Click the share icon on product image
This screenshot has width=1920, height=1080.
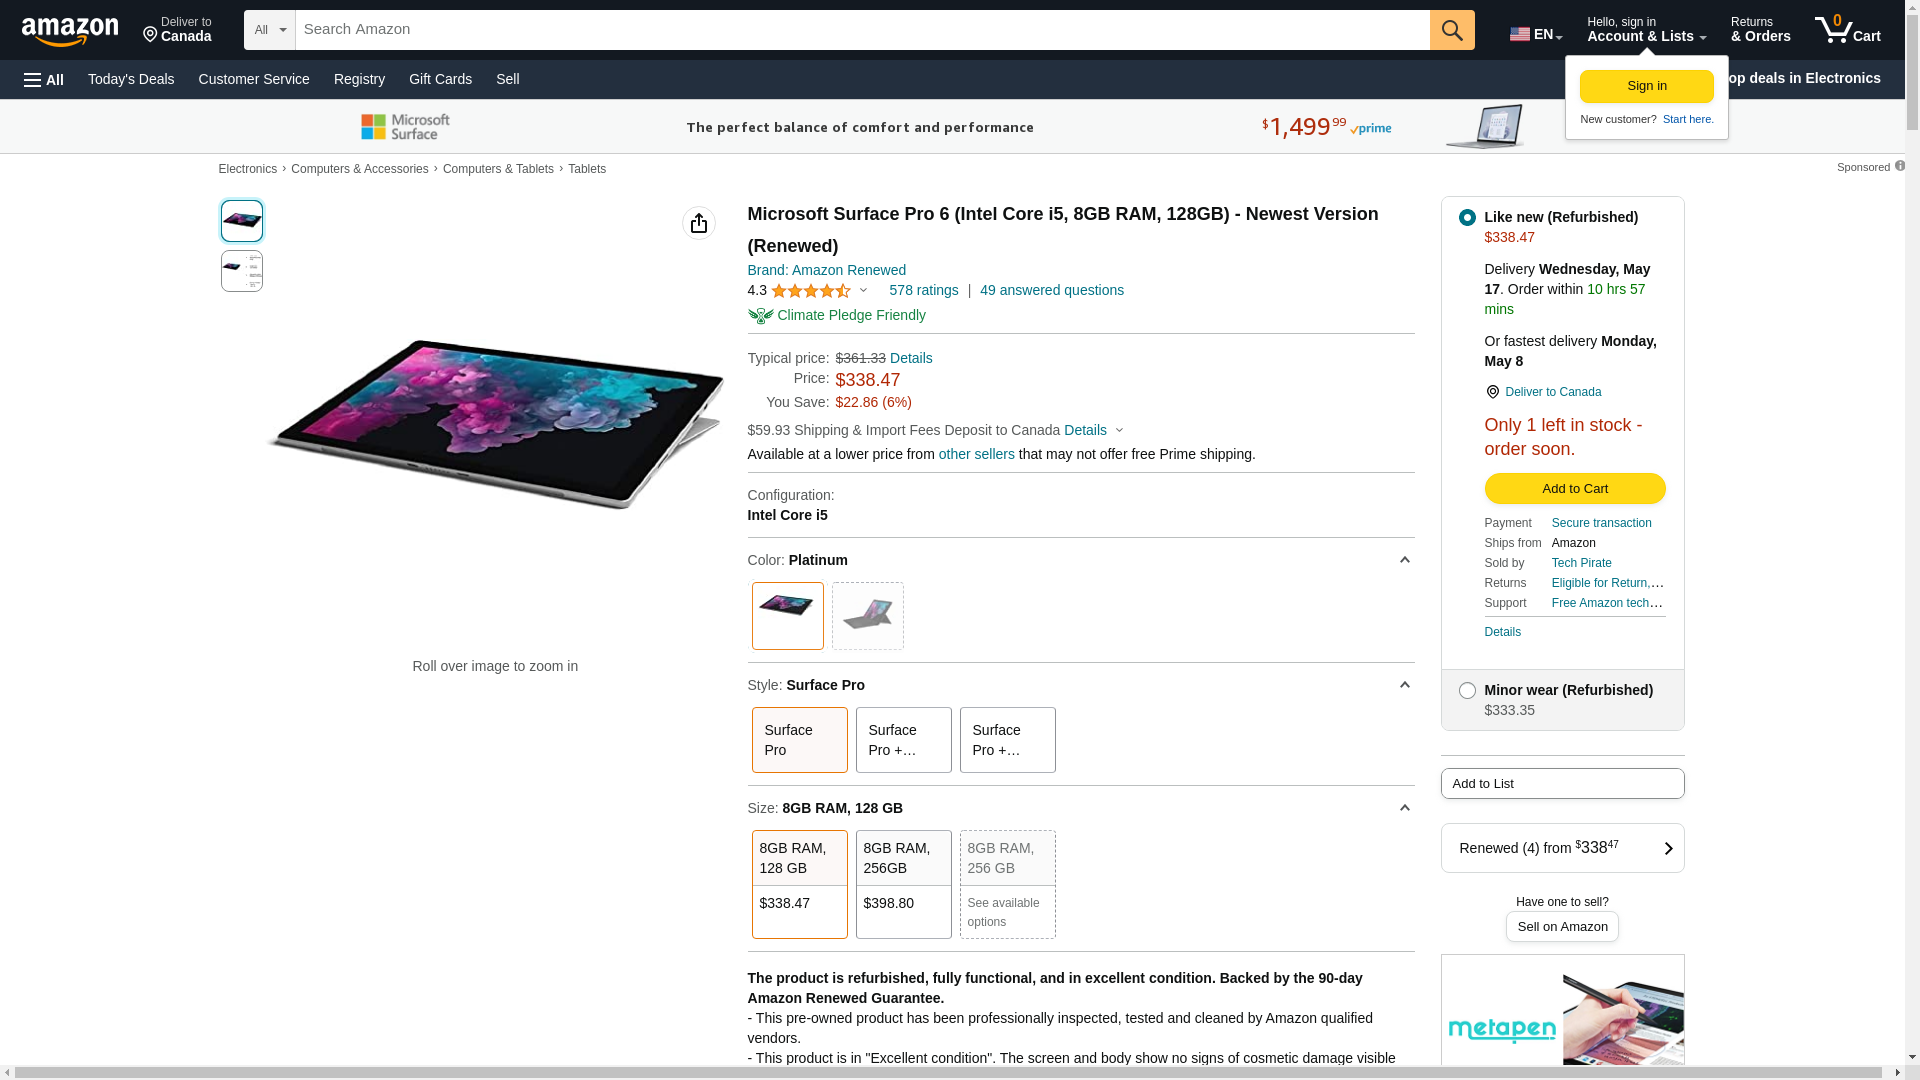698,223
